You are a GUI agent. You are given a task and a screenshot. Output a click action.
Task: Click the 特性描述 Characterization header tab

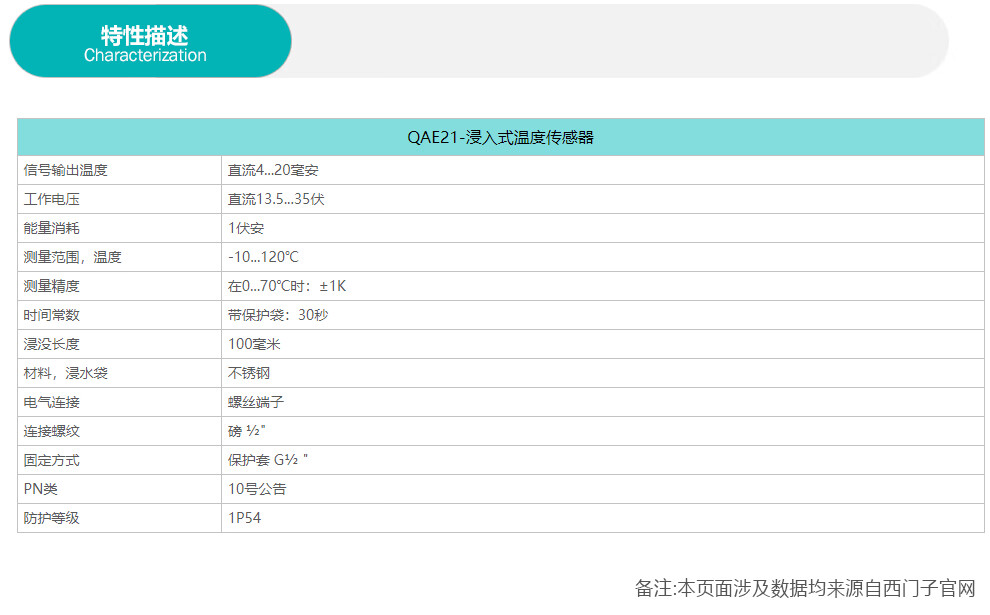tap(150, 42)
